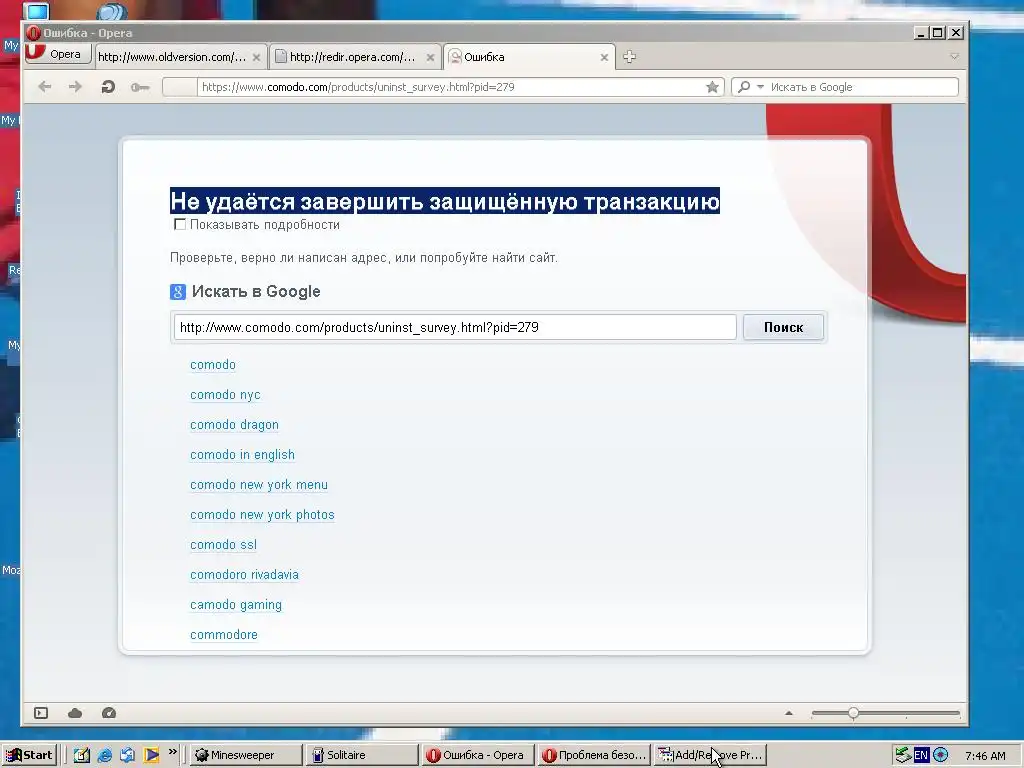The width and height of the screenshot is (1024, 768).
Task: Launch Windows Media Player quick launch icon
Action: (x=152, y=755)
